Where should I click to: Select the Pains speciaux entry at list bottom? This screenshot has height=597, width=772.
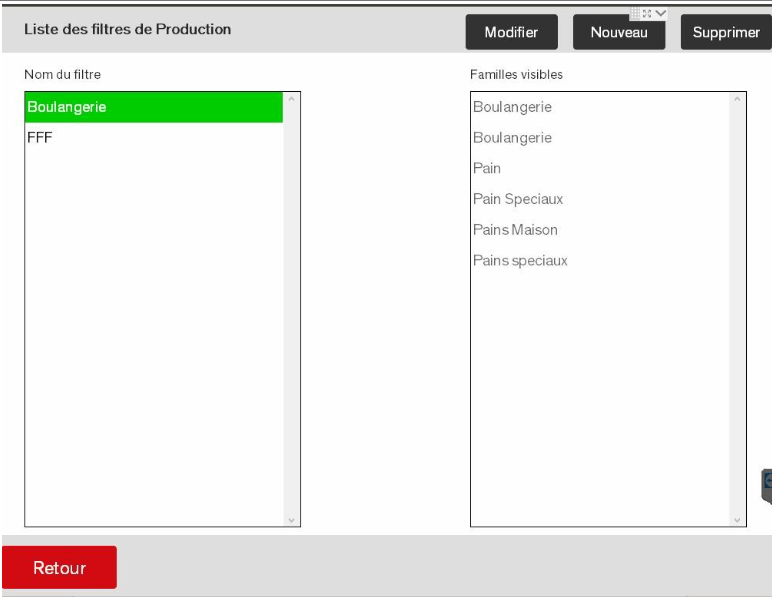(x=520, y=261)
